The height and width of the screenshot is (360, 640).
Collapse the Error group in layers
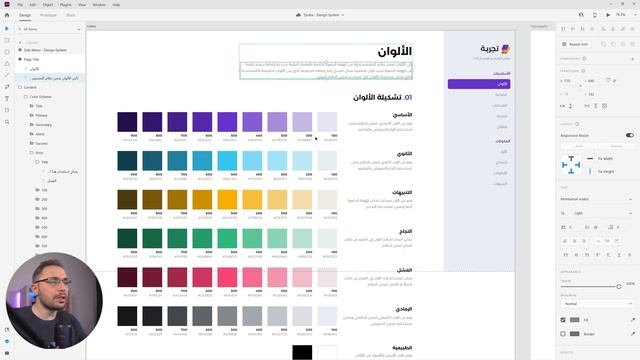(31, 153)
